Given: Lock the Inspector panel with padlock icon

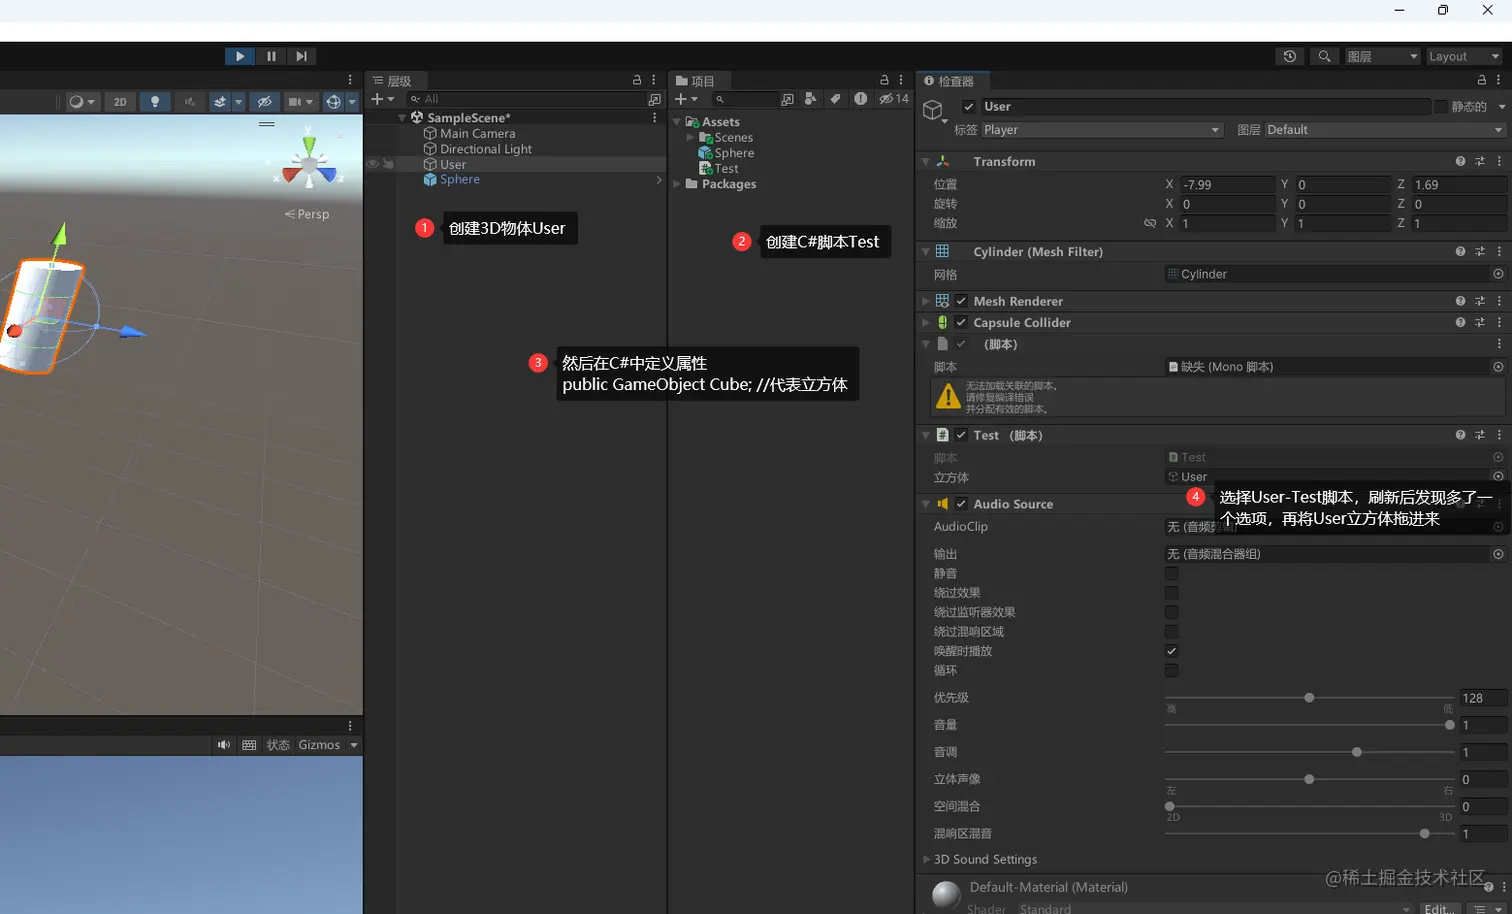Looking at the screenshot, I should click(x=1482, y=80).
